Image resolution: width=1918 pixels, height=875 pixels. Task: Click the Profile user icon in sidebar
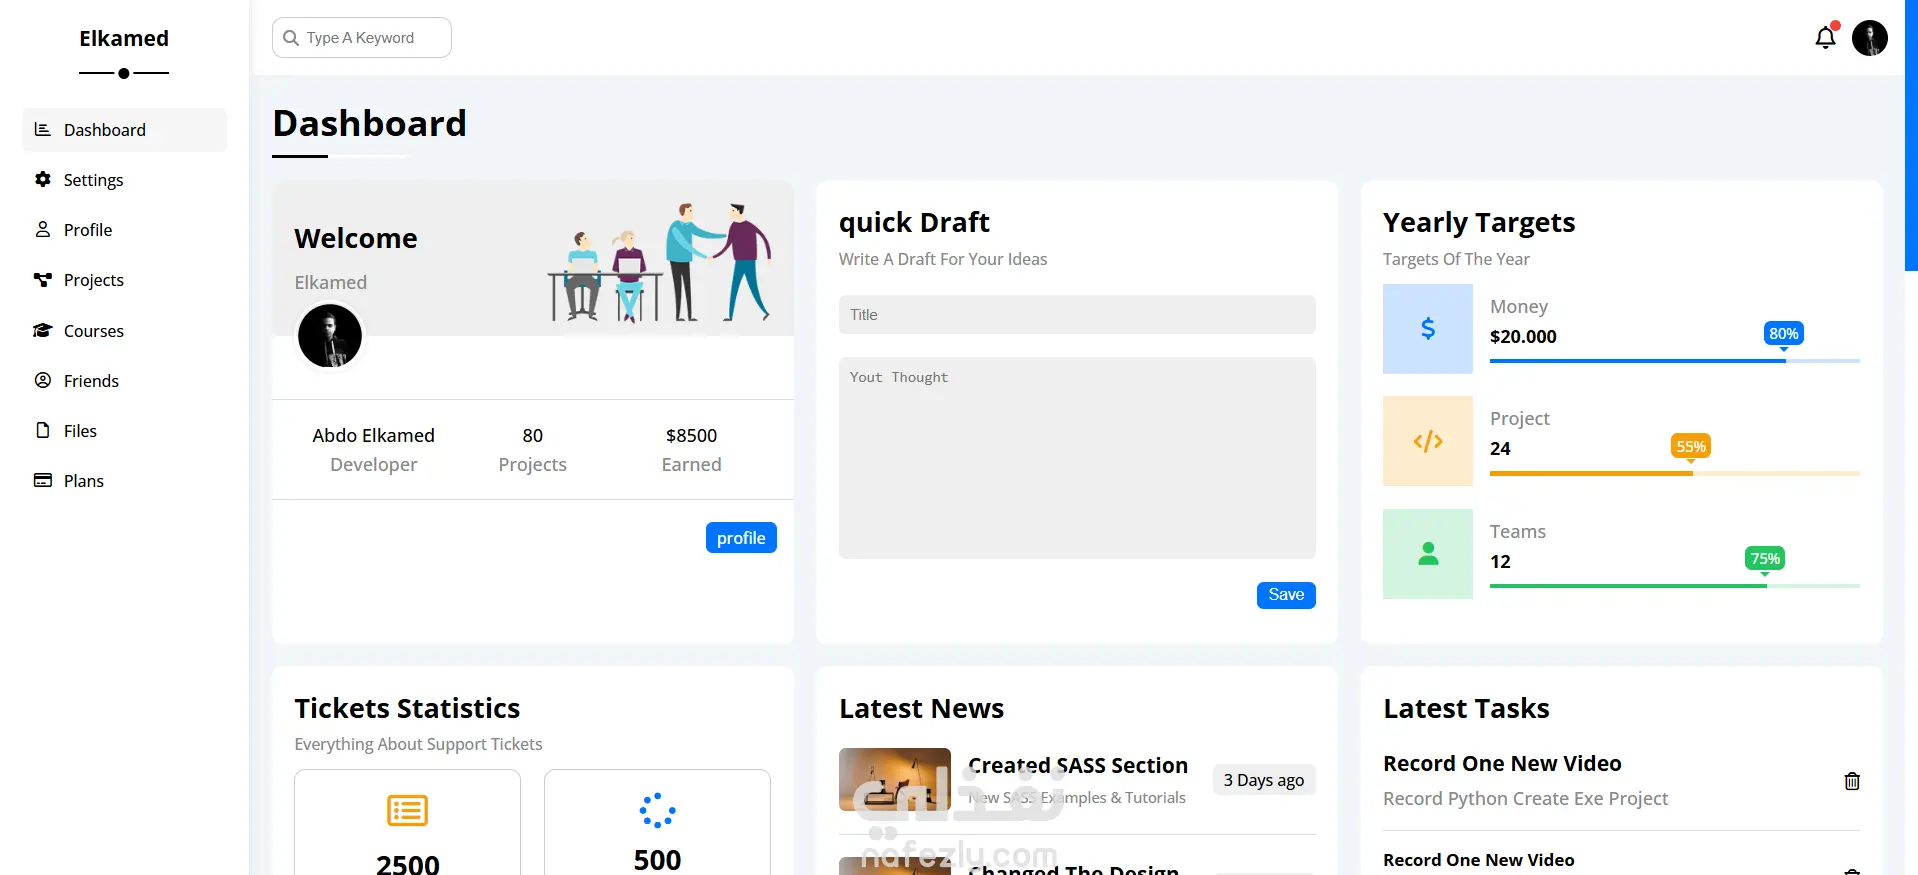coord(42,229)
